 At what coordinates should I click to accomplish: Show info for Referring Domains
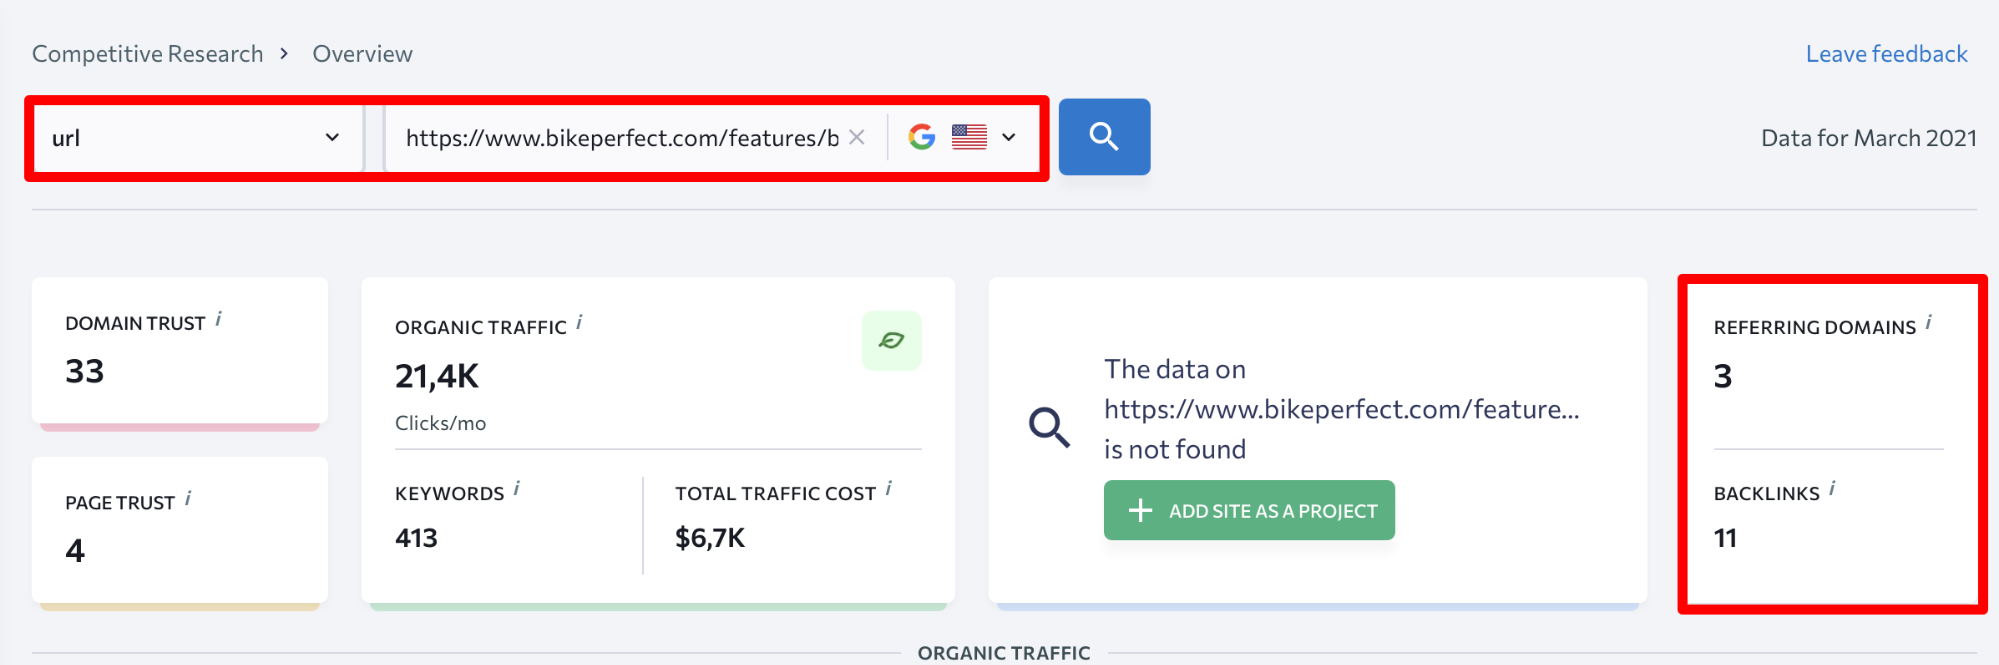tap(1928, 323)
